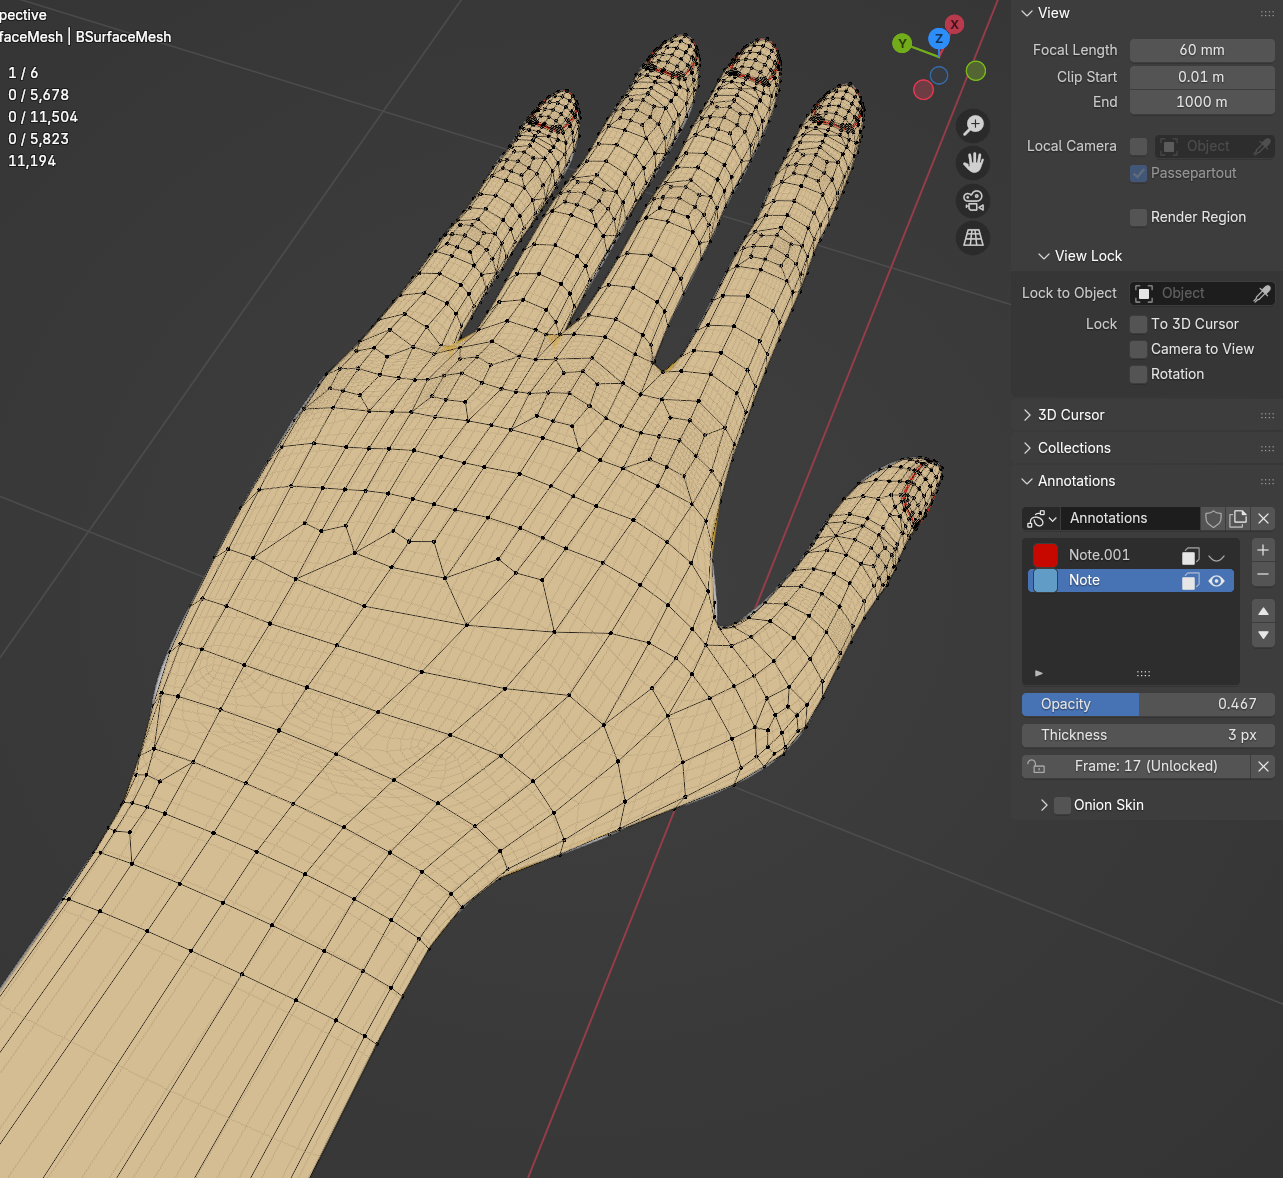Pick Lock to Object with eyedropper

1262,293
